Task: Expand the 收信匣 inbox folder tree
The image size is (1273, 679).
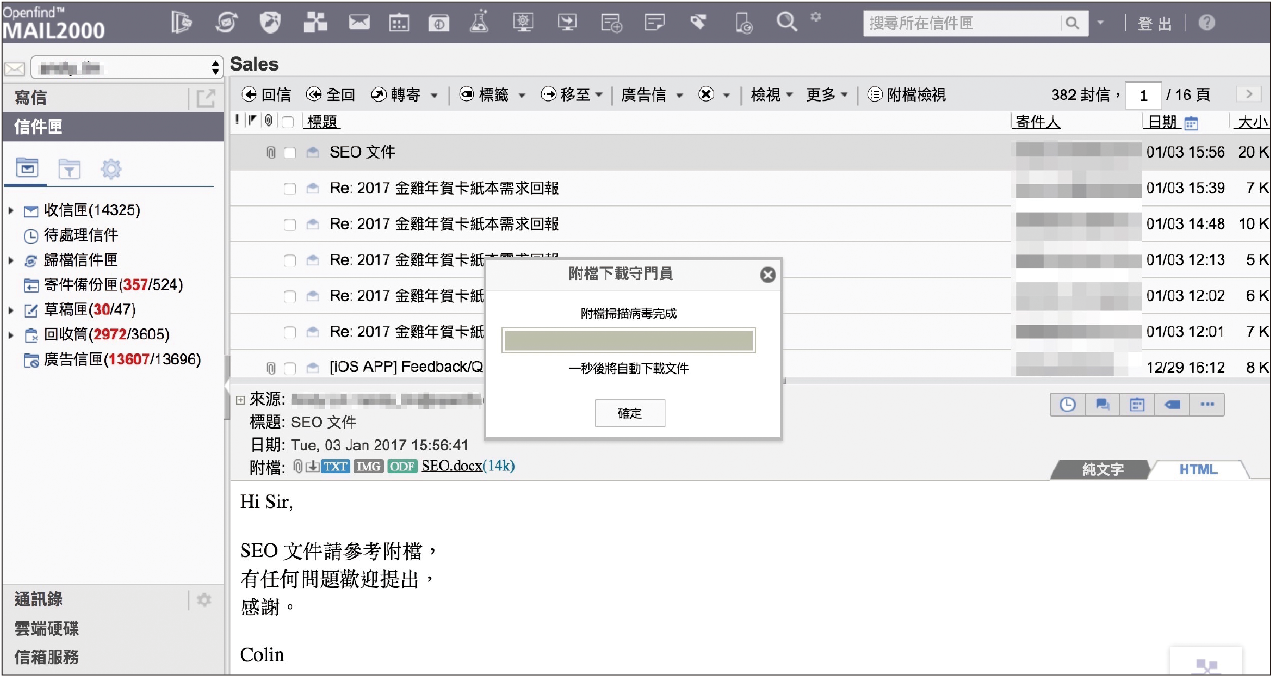Action: tap(11, 211)
